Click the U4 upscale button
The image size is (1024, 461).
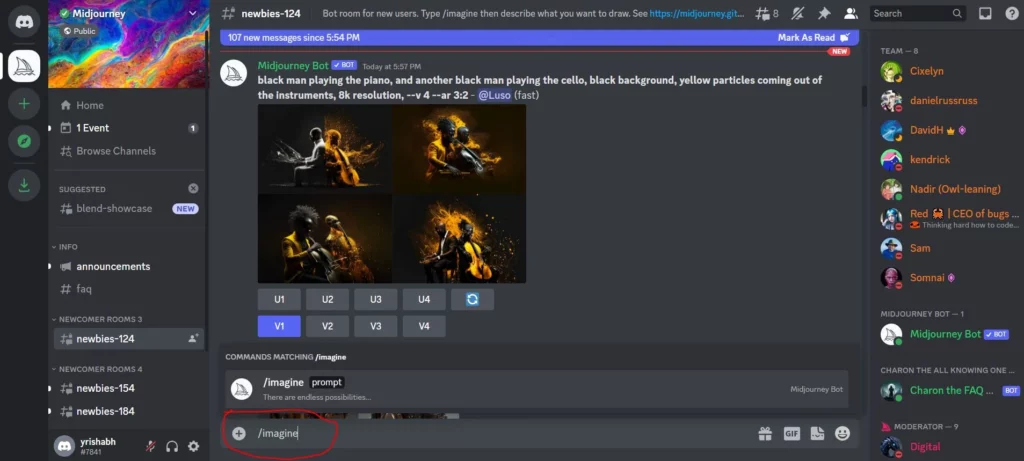[424, 299]
